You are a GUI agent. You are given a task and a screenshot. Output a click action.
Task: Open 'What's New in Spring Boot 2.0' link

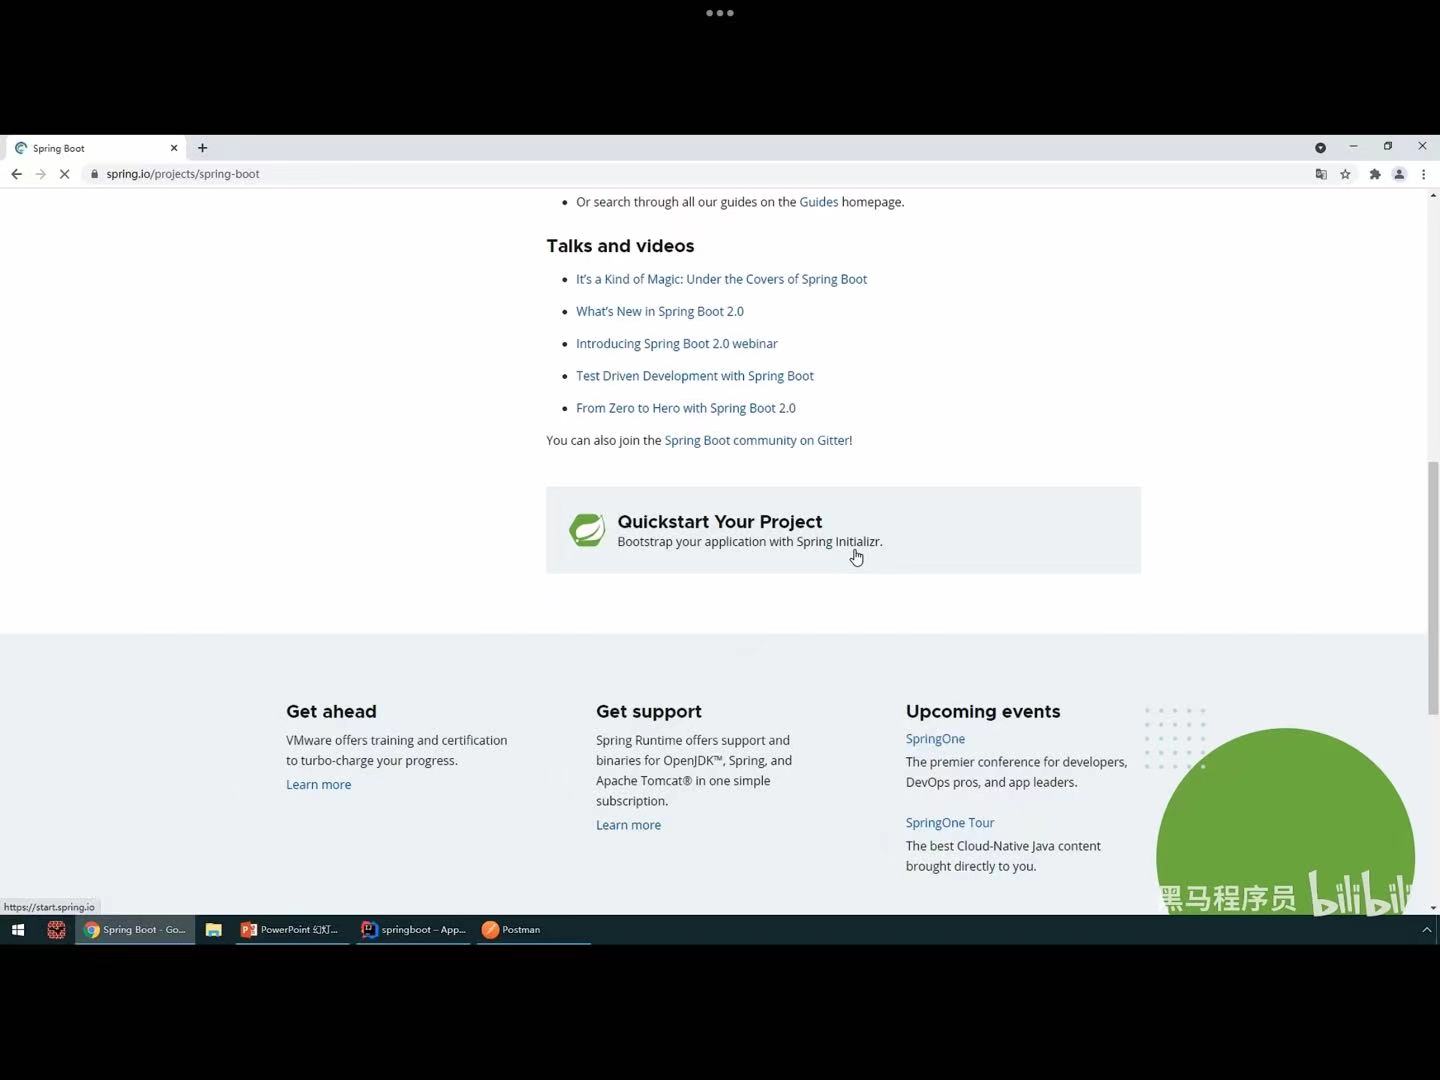(660, 311)
